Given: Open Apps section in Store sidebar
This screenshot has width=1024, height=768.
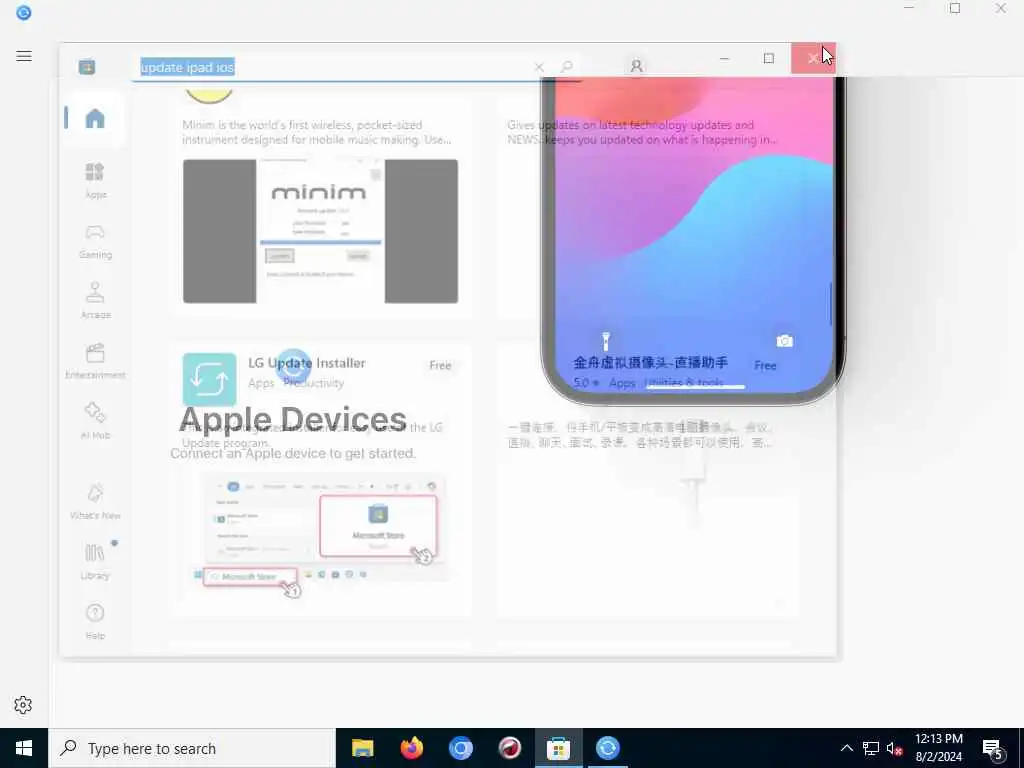Looking at the screenshot, I should [95, 180].
